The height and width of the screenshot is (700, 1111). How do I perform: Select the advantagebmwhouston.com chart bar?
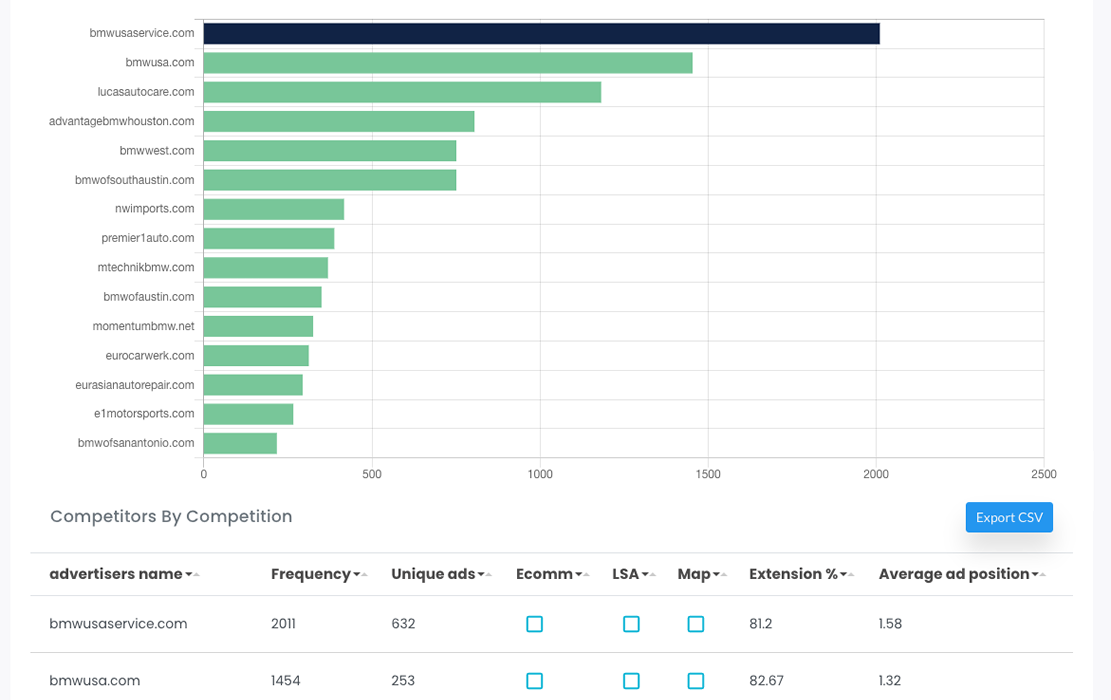click(x=339, y=121)
